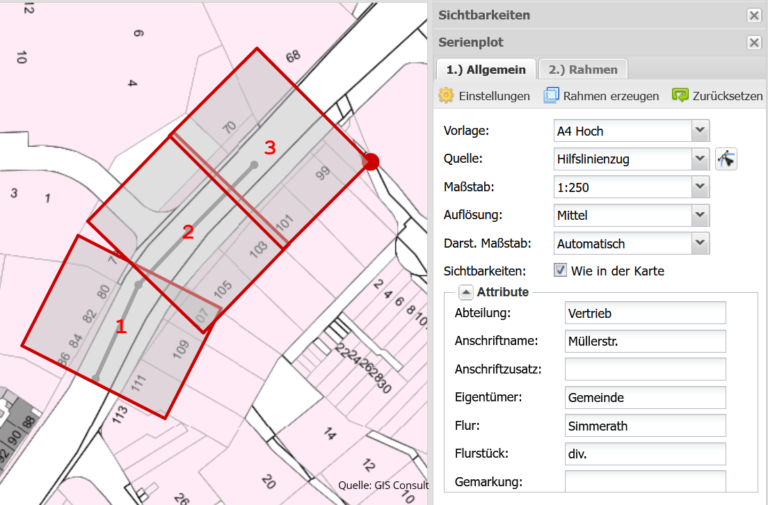Toggle 'Wie in der Karte' checkbox
This screenshot has width=768, height=505.
(561, 270)
